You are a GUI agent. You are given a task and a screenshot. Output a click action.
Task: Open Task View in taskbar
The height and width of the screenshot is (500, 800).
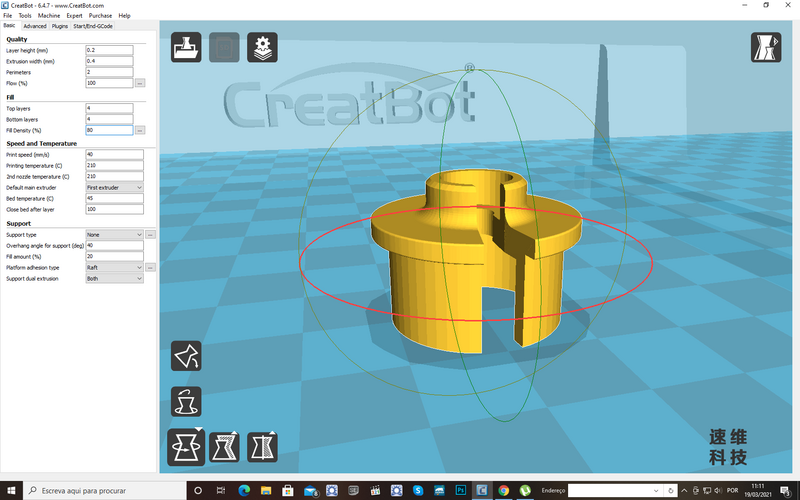[220, 490]
